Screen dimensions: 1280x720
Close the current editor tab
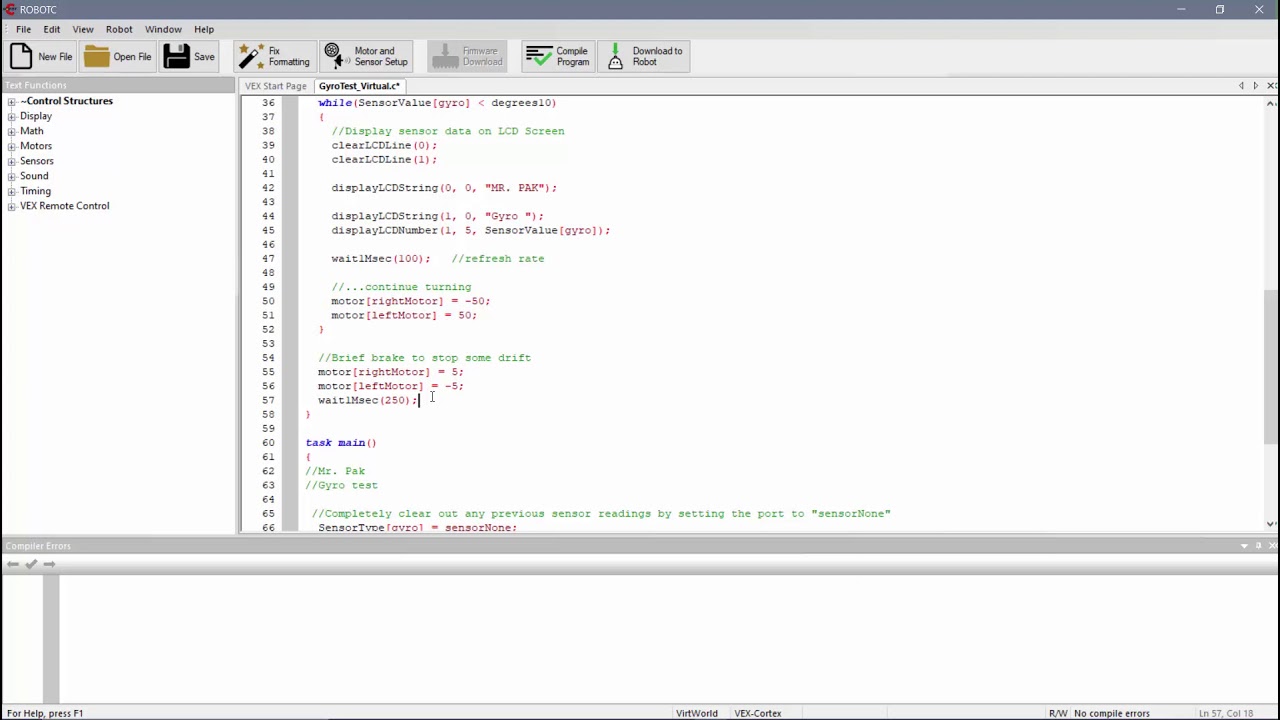[x=1271, y=86]
